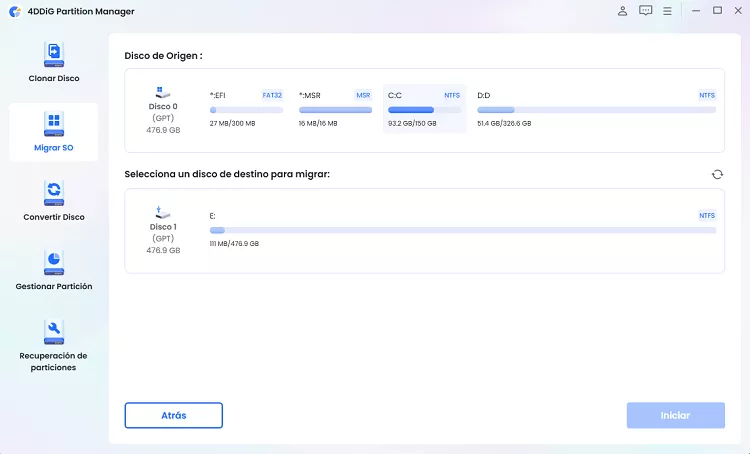The height and width of the screenshot is (454, 750).
Task: Click the *:EFI partition usage bar
Action: (246, 110)
